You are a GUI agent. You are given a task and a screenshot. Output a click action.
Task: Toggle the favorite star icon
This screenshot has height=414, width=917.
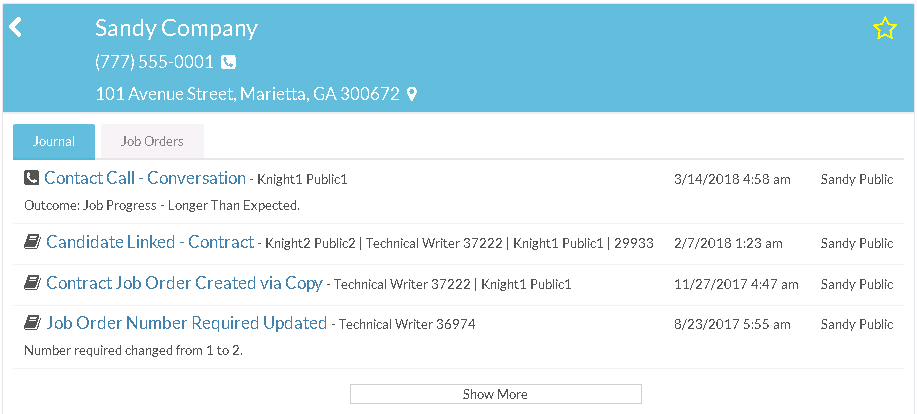[x=884, y=29]
